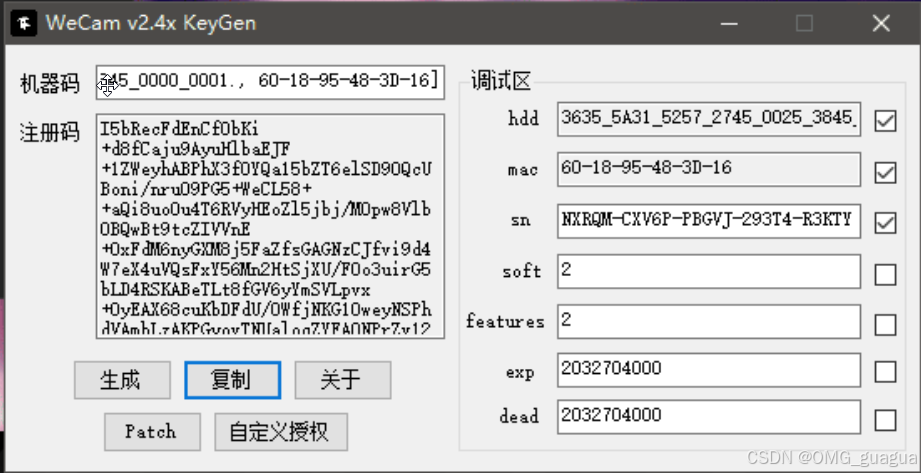Image resolution: width=921 pixels, height=473 pixels.
Task: Click the sn serial number field
Action: point(709,220)
